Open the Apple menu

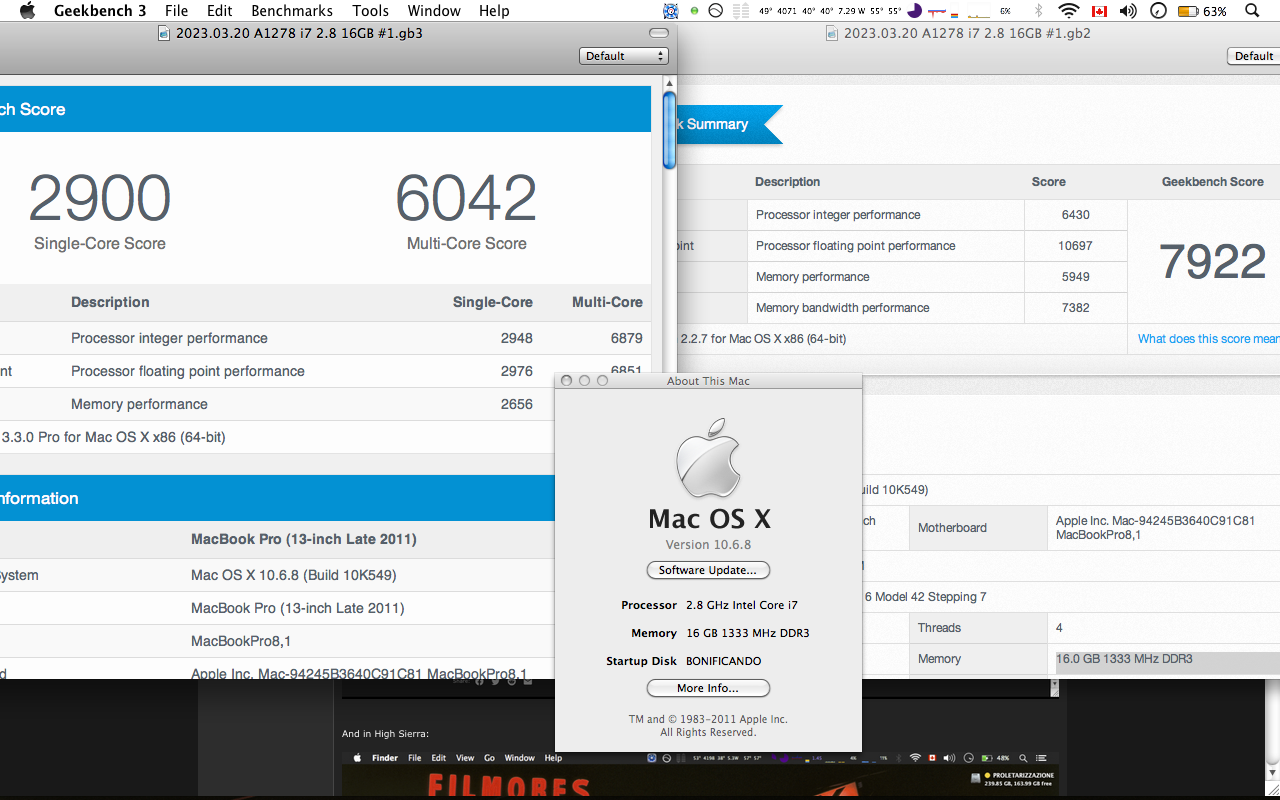[27, 11]
